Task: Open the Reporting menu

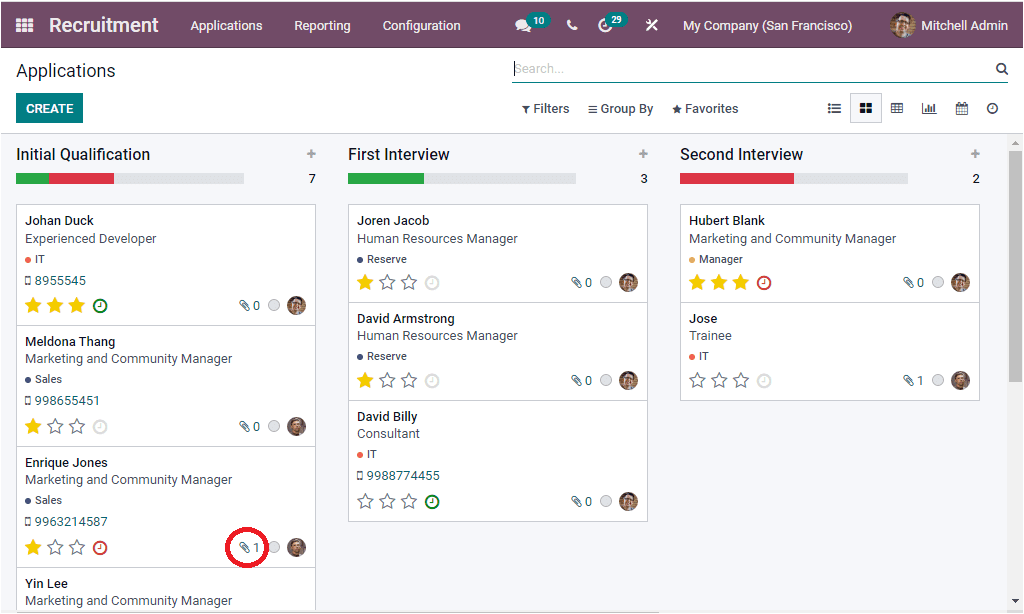Action: [x=322, y=26]
